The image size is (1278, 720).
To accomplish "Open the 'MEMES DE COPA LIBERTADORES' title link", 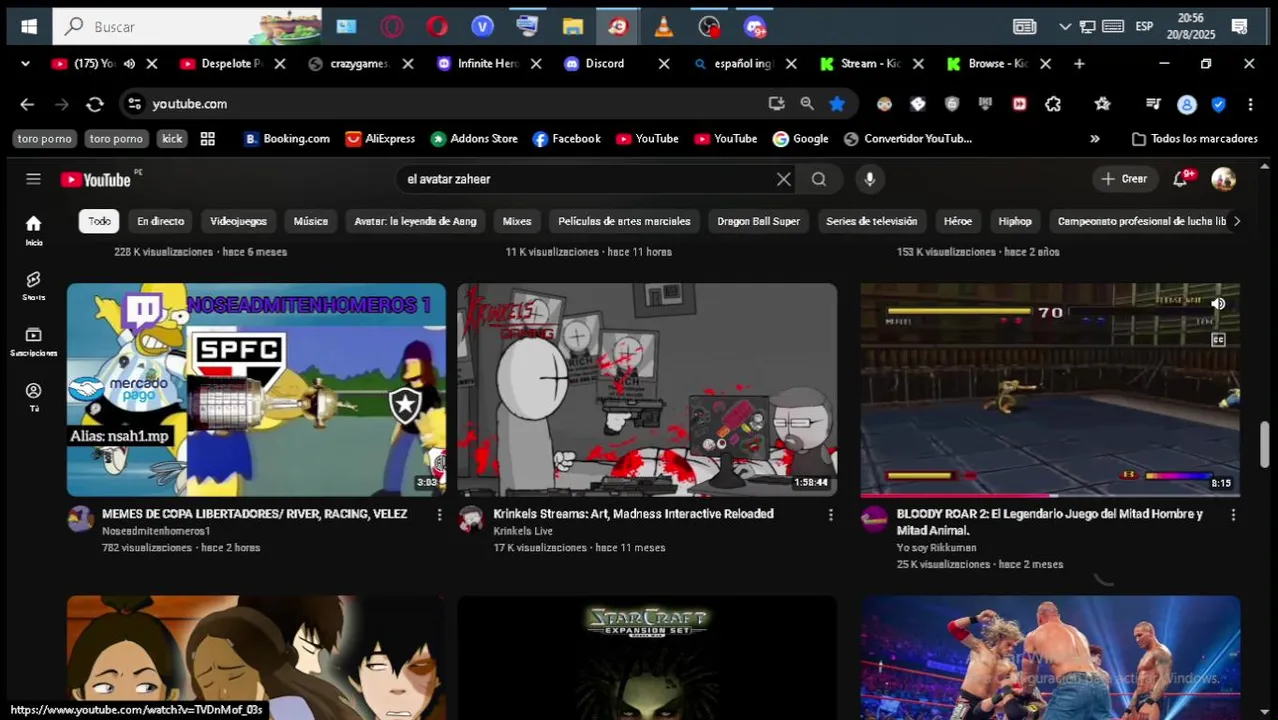I will pos(254,514).
